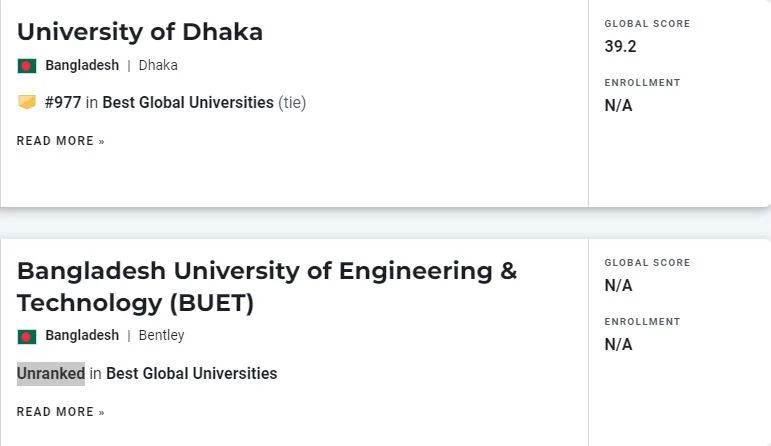Click Best Global Universities in the BUET card
The image size is (771, 446).
click(x=192, y=374)
